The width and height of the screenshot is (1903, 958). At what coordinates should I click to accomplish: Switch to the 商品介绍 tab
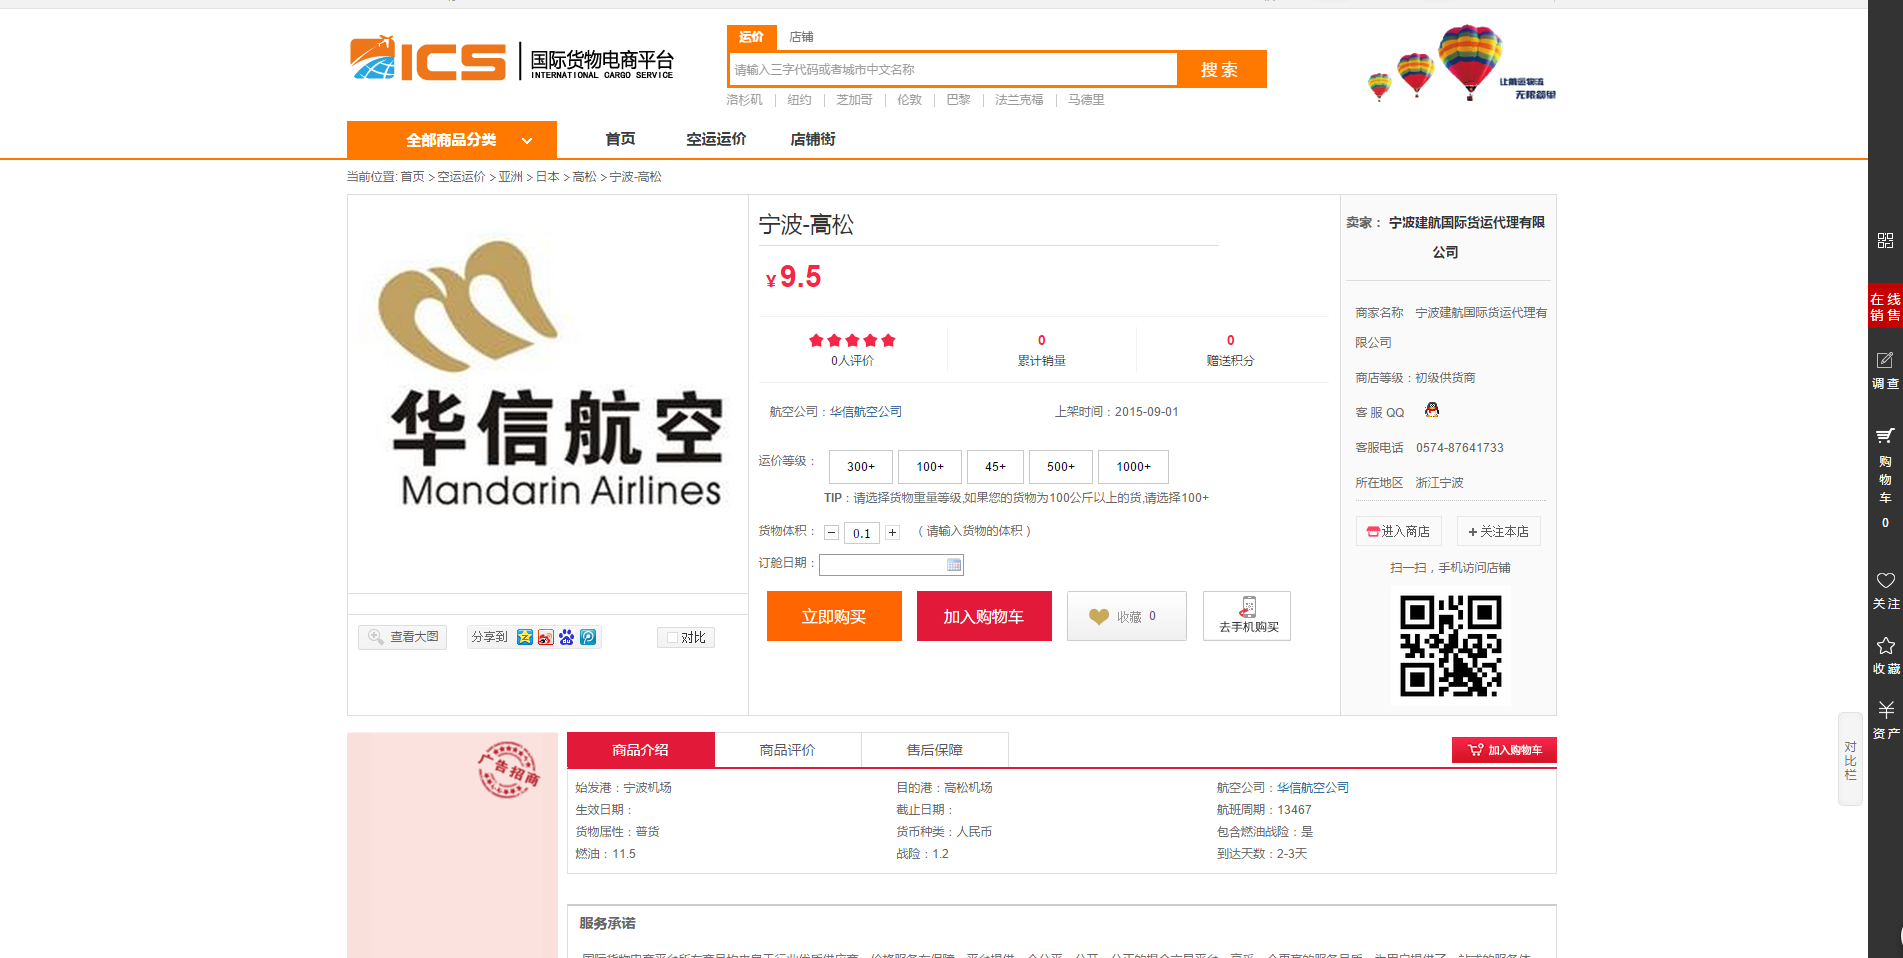point(641,750)
